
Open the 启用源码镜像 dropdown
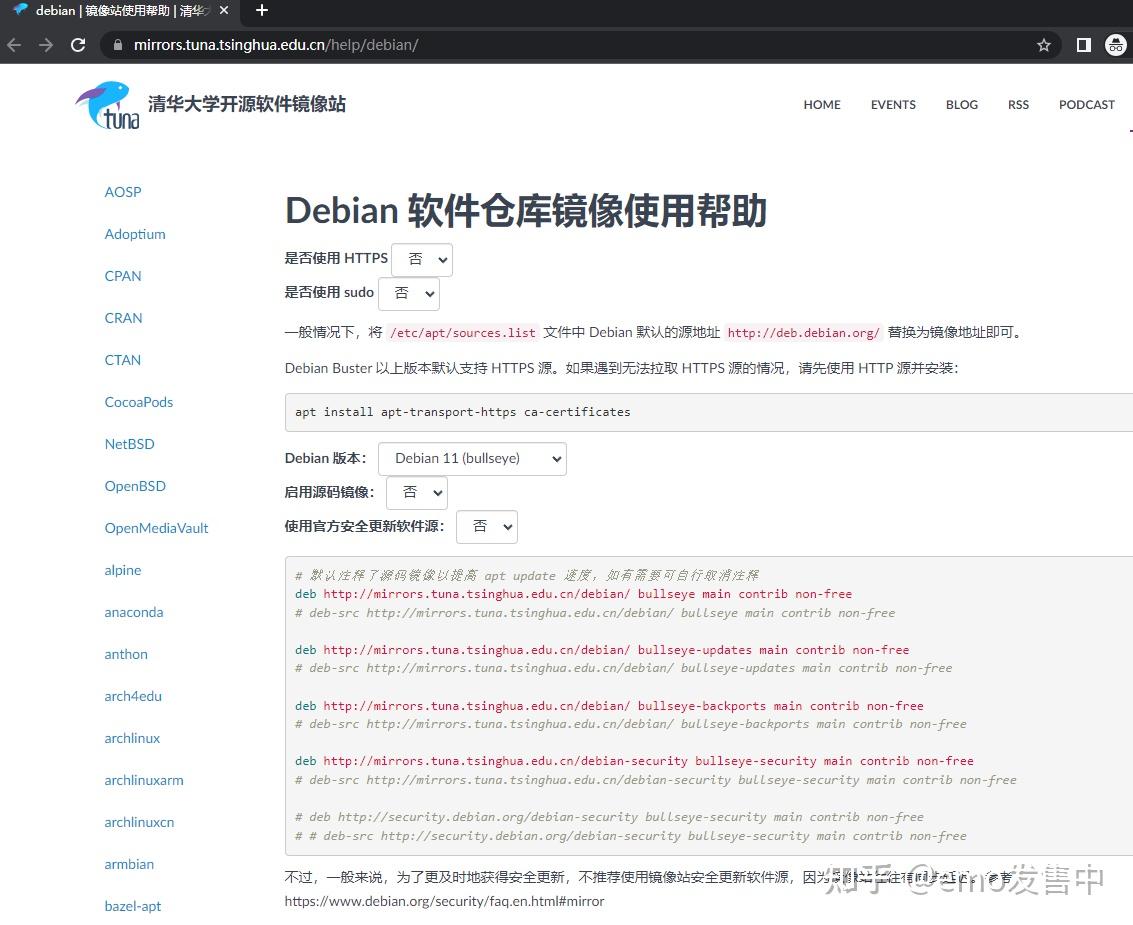point(416,492)
